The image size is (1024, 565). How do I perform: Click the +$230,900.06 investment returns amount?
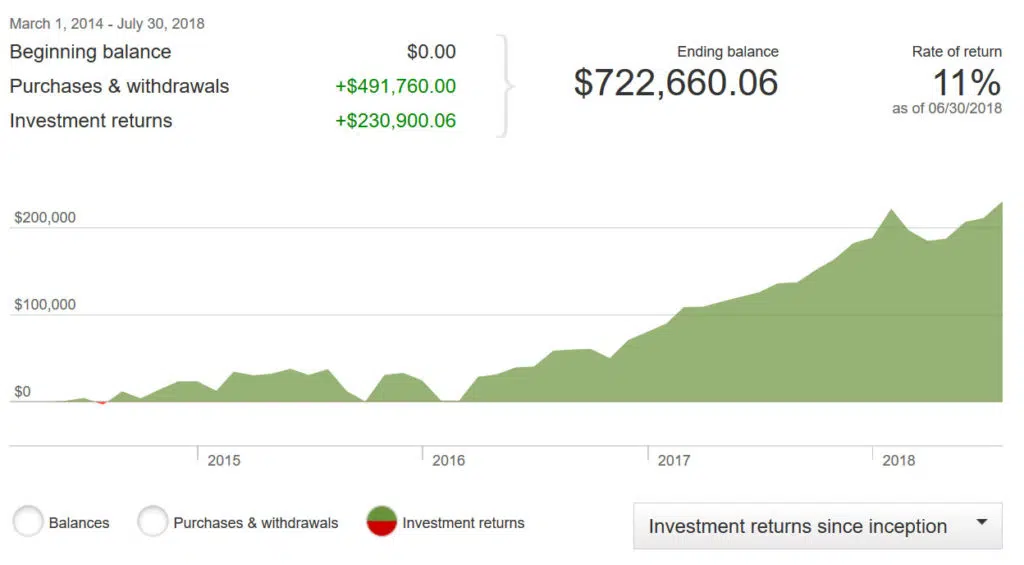pyautogui.click(x=395, y=121)
